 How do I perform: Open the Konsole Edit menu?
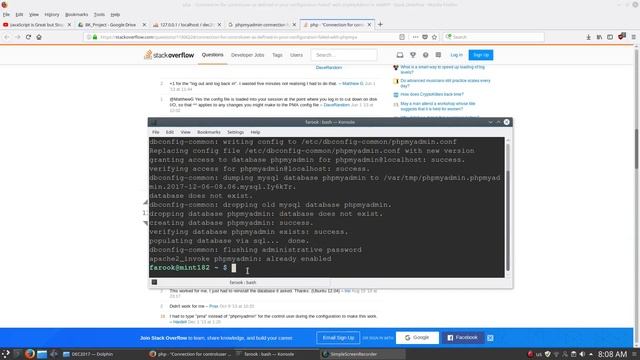170,132
